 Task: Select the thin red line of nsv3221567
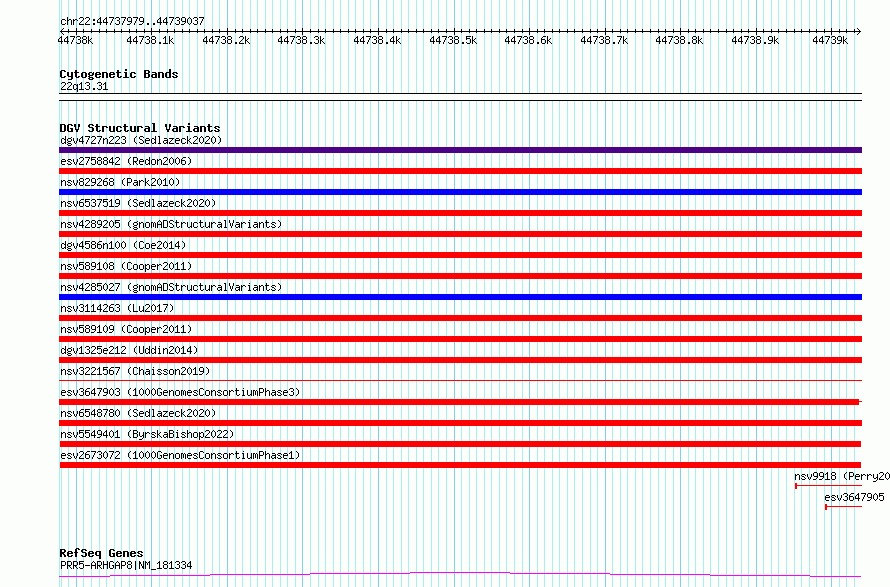click(x=460, y=380)
